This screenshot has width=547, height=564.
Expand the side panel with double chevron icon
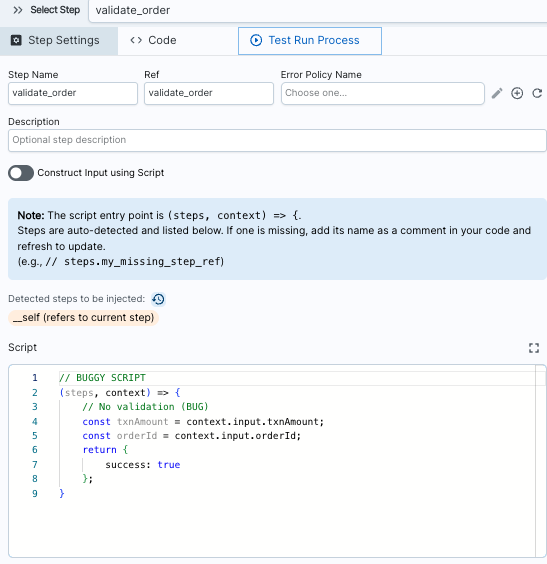point(18,10)
